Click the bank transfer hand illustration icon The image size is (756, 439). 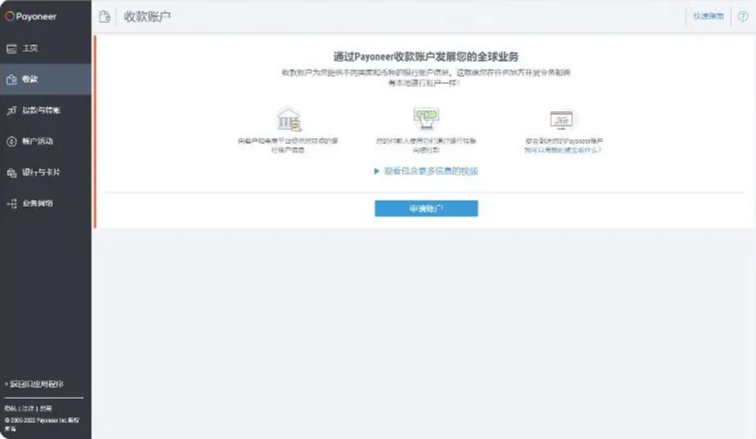(426, 119)
